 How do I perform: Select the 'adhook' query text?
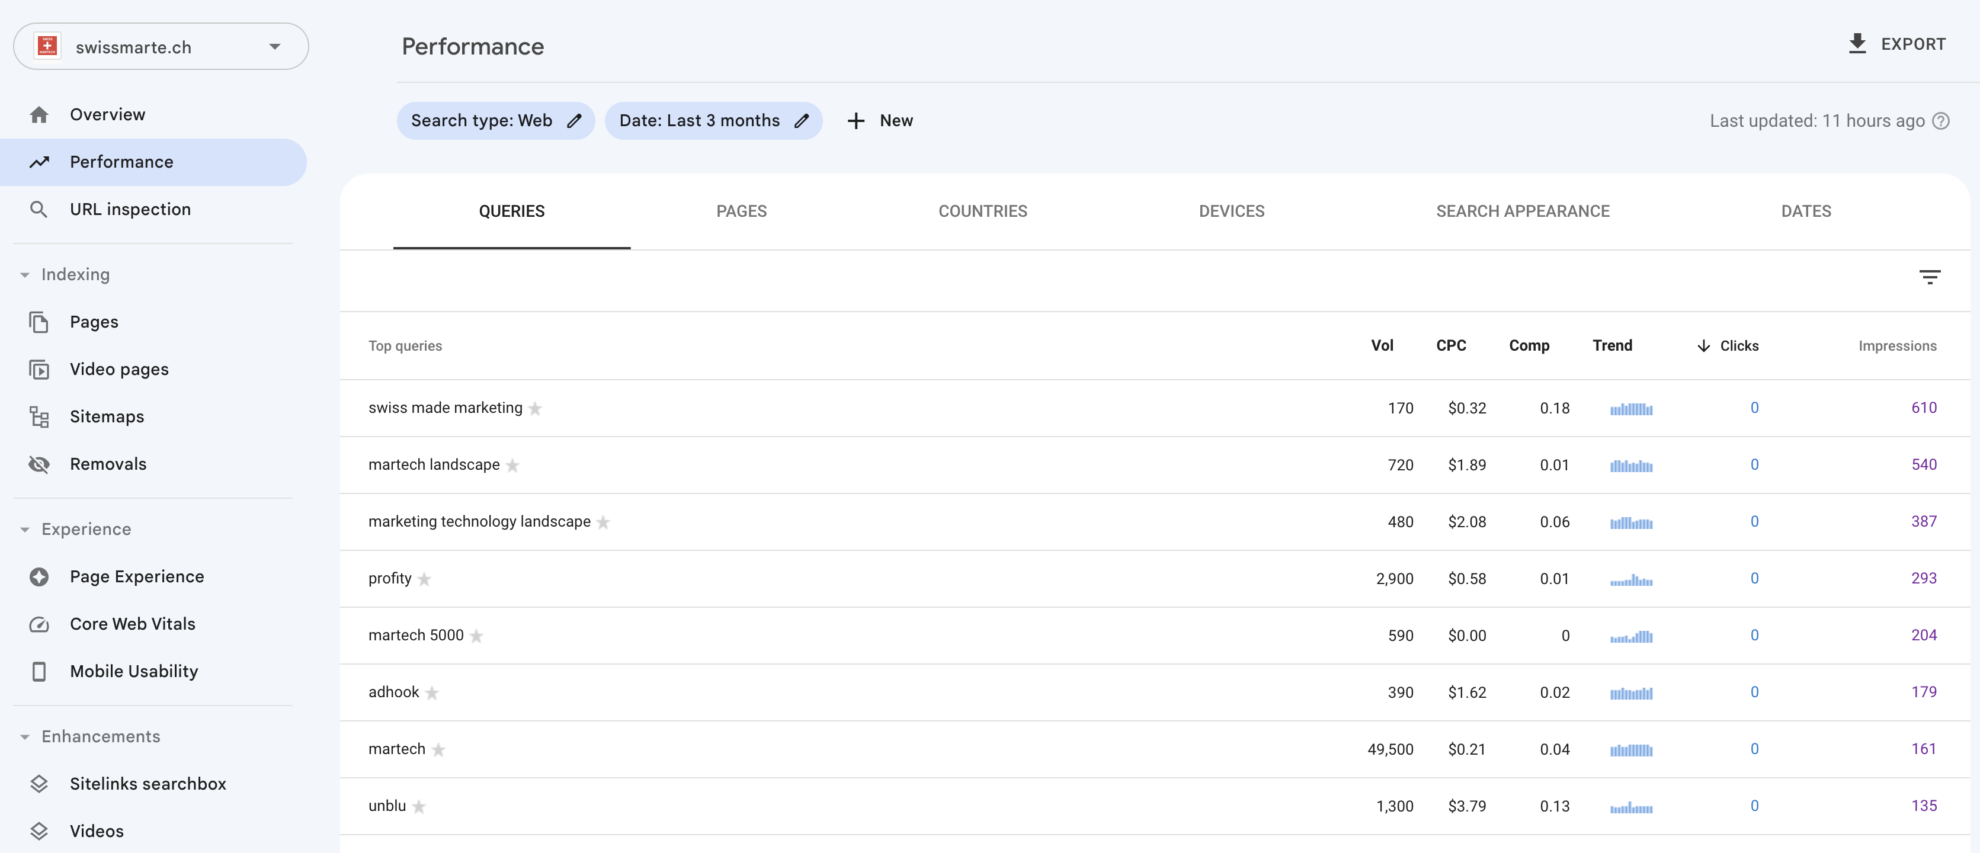394,692
